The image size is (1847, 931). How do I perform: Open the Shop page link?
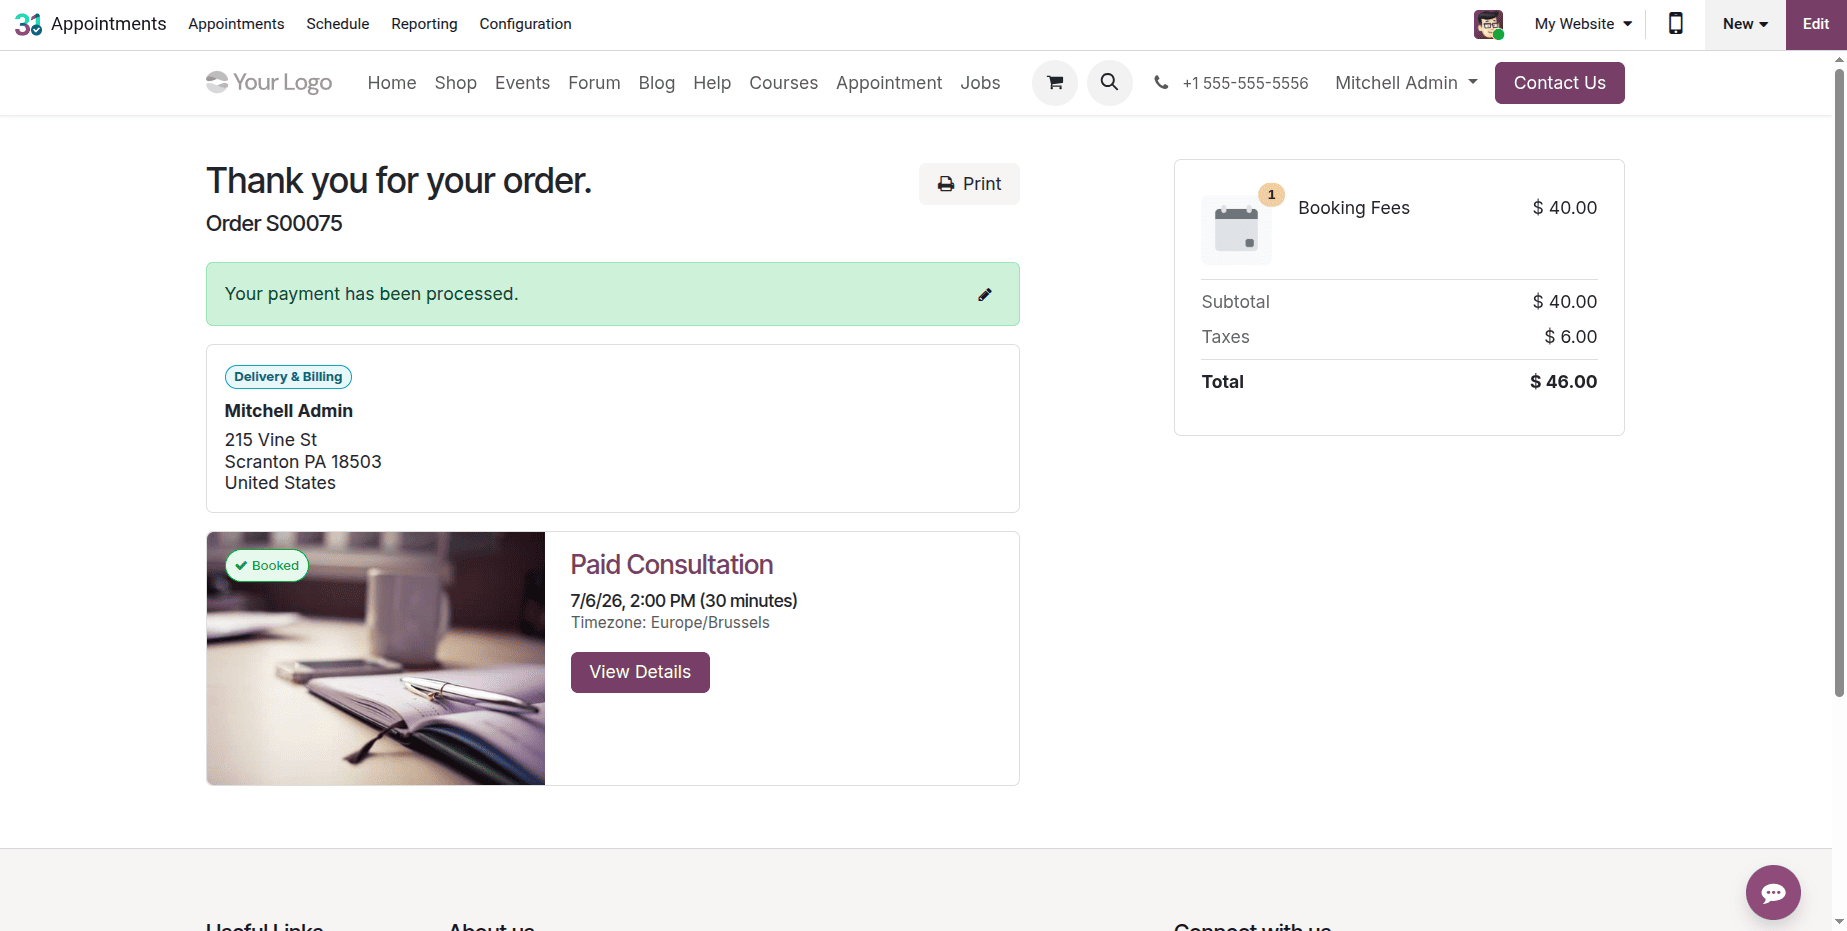(x=455, y=83)
